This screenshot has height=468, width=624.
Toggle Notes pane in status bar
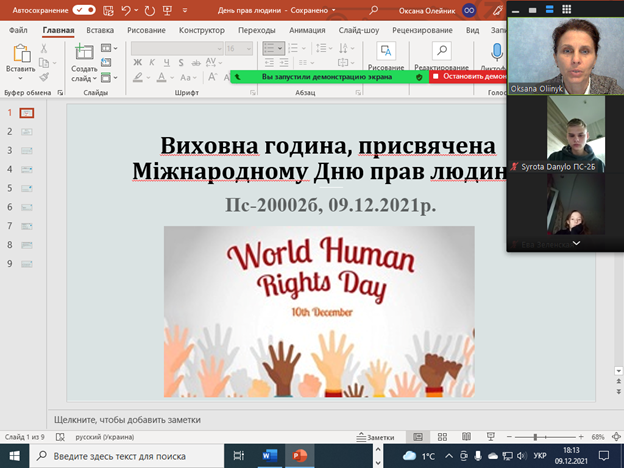pyautogui.click(x=374, y=437)
